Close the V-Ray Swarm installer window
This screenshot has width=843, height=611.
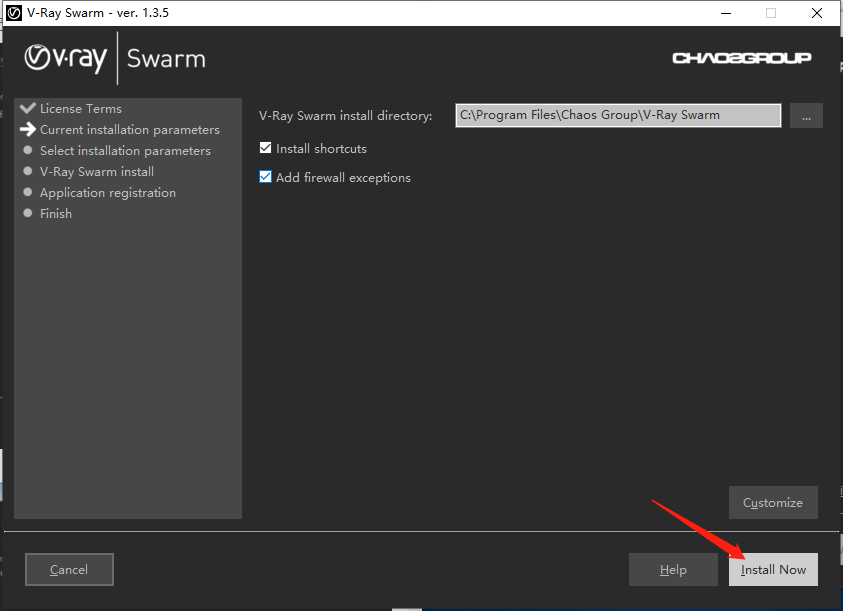[x=817, y=13]
